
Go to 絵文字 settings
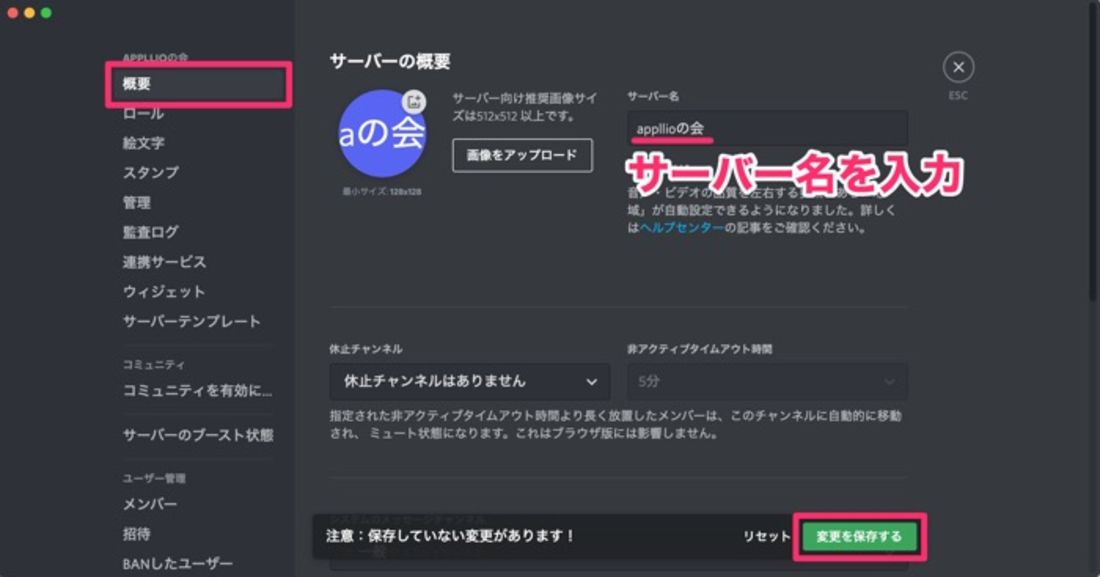[143, 143]
